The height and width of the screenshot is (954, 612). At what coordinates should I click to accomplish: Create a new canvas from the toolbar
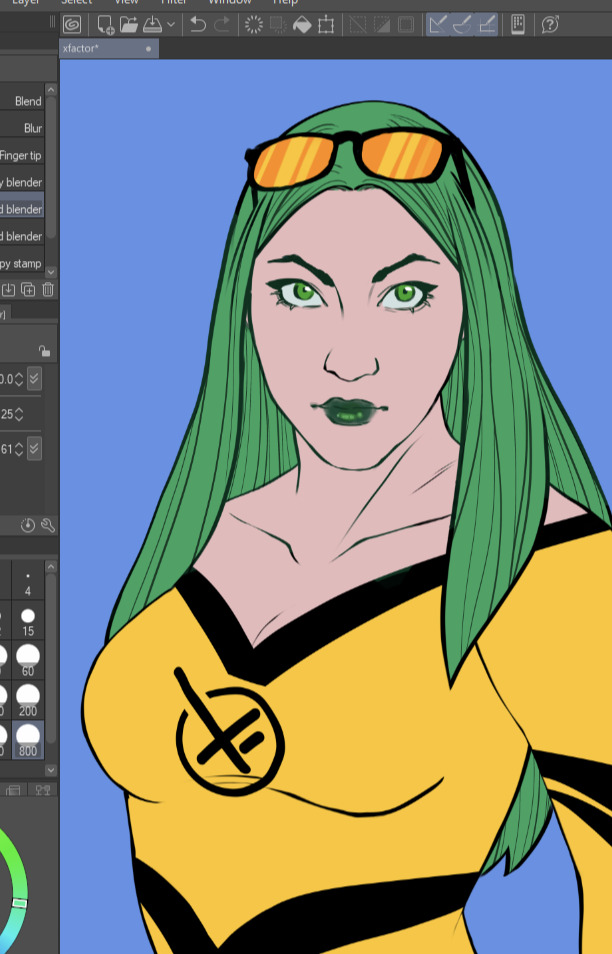click(105, 25)
